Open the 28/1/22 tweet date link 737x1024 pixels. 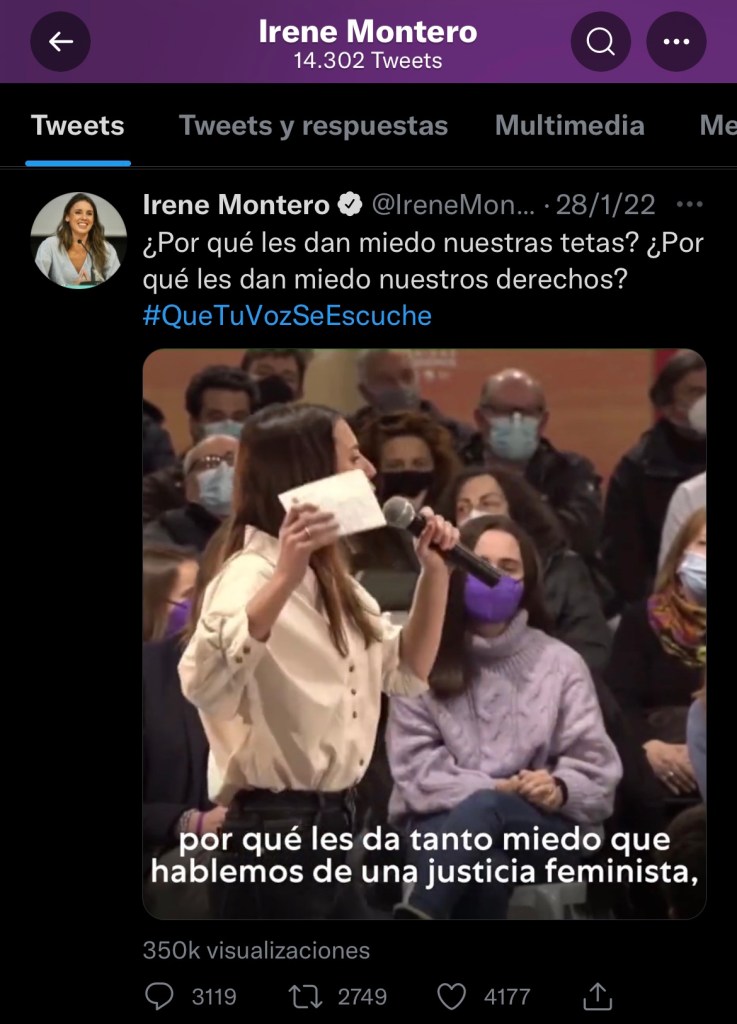tap(605, 205)
